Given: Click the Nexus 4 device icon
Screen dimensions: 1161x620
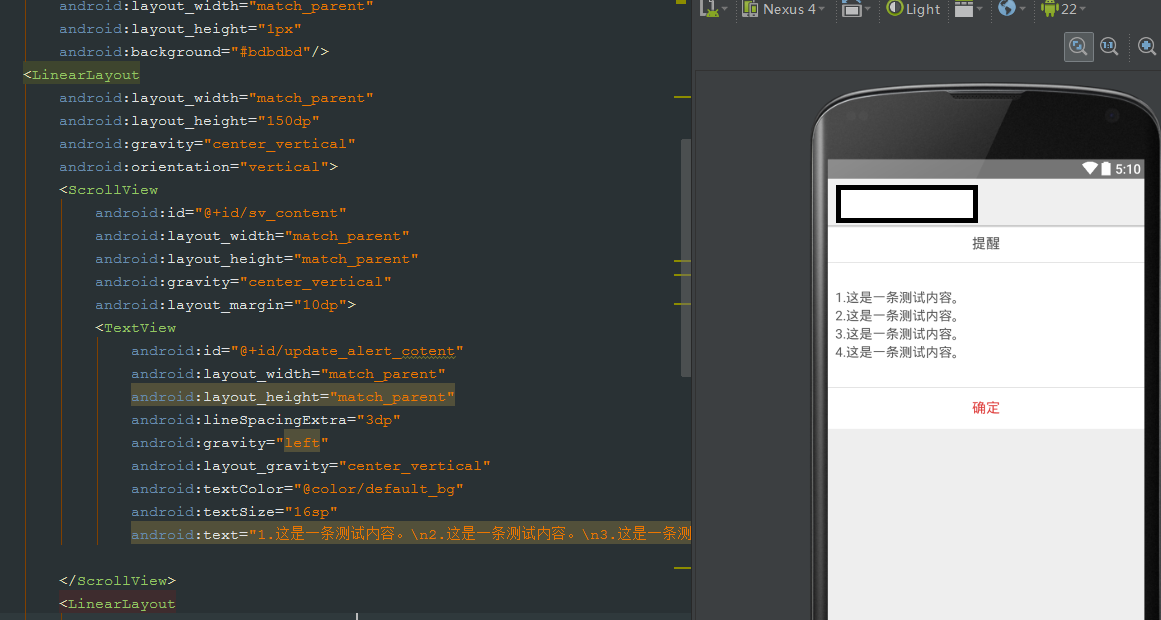Looking at the screenshot, I should 750,9.
